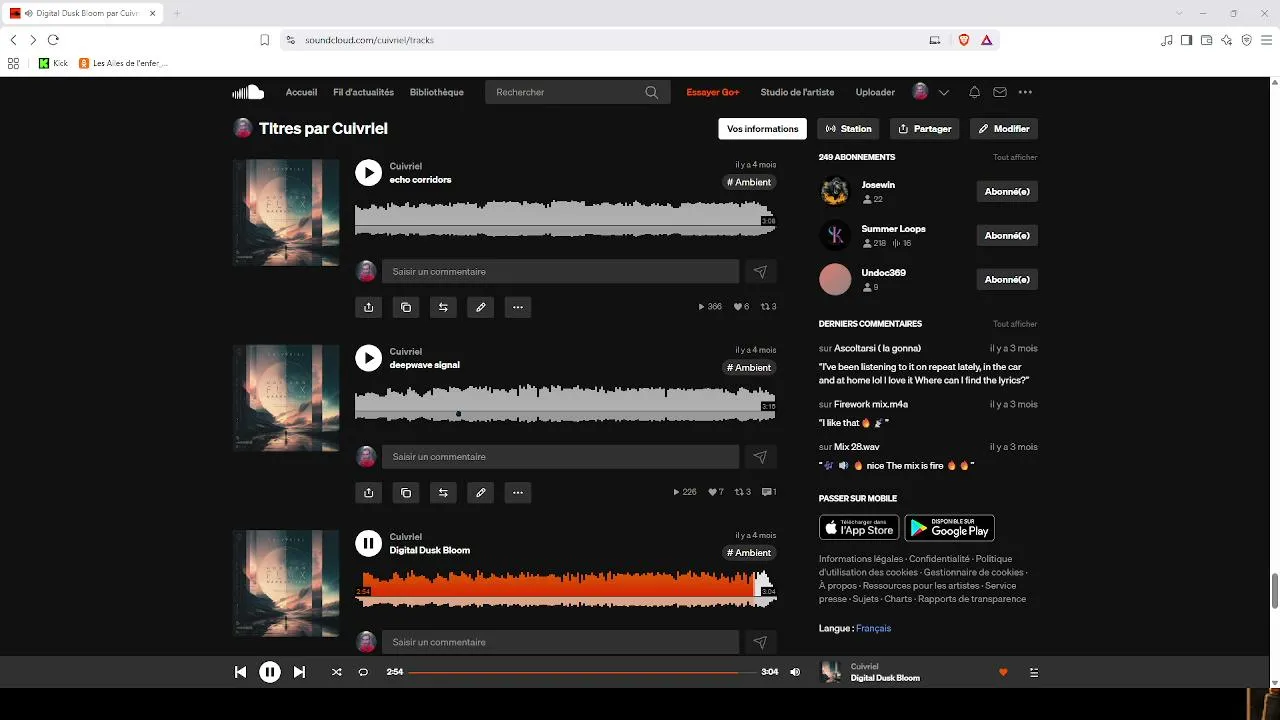The height and width of the screenshot is (720, 1280).
Task: Change language via the Français link
Action: coord(873,628)
